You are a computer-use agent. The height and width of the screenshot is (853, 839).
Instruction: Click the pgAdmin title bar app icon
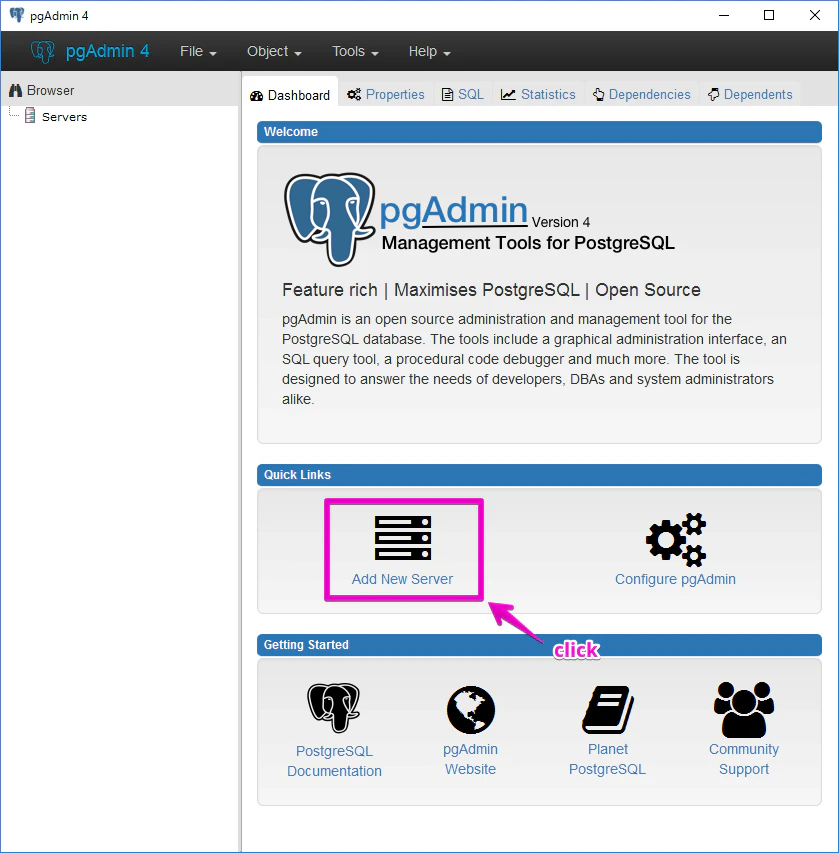[x=17, y=15]
